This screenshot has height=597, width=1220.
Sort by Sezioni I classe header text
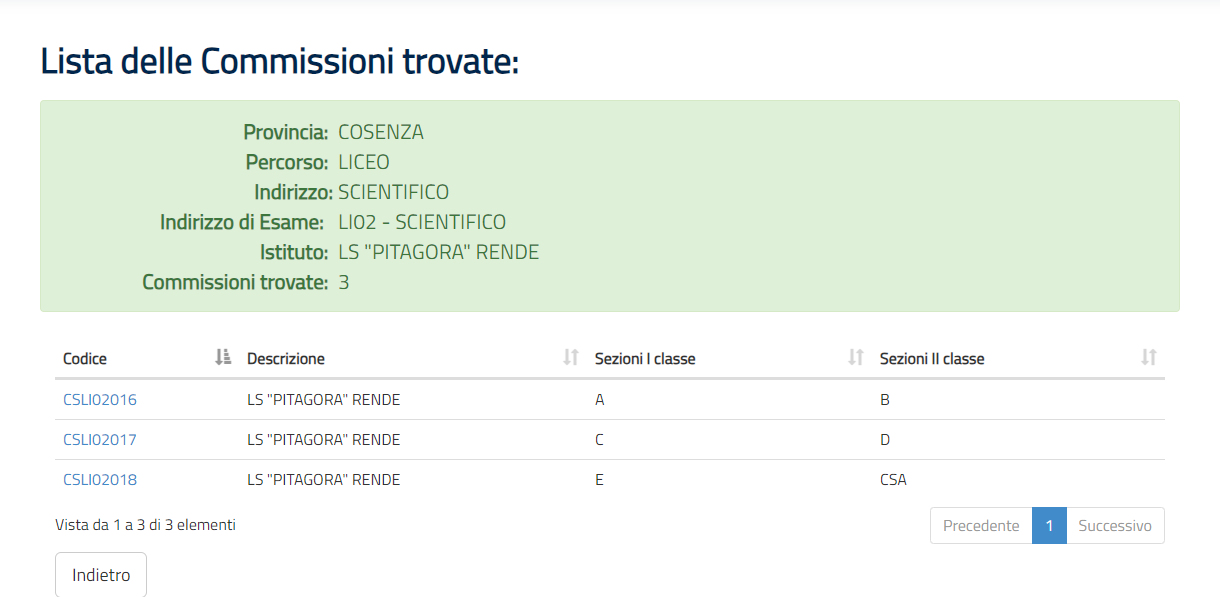(x=645, y=359)
